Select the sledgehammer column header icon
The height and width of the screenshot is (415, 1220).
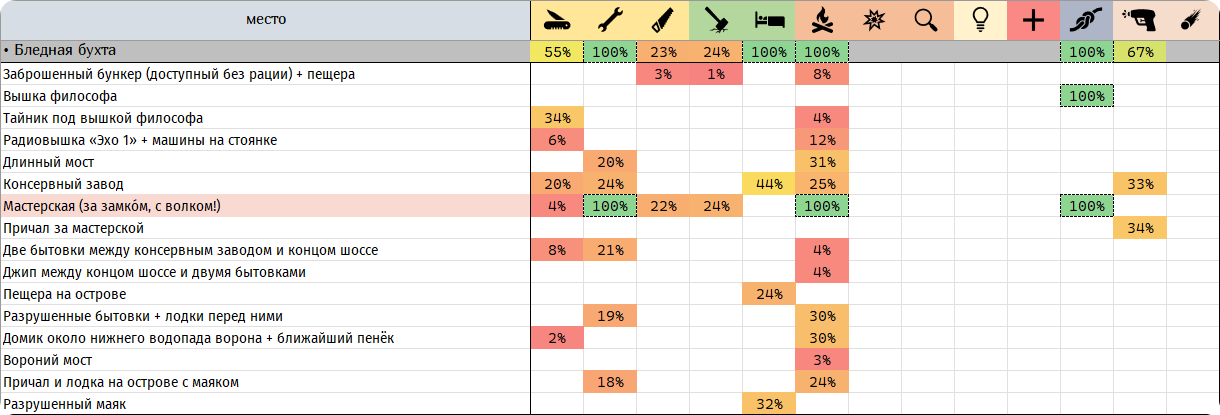pyautogui.click(x=716, y=20)
